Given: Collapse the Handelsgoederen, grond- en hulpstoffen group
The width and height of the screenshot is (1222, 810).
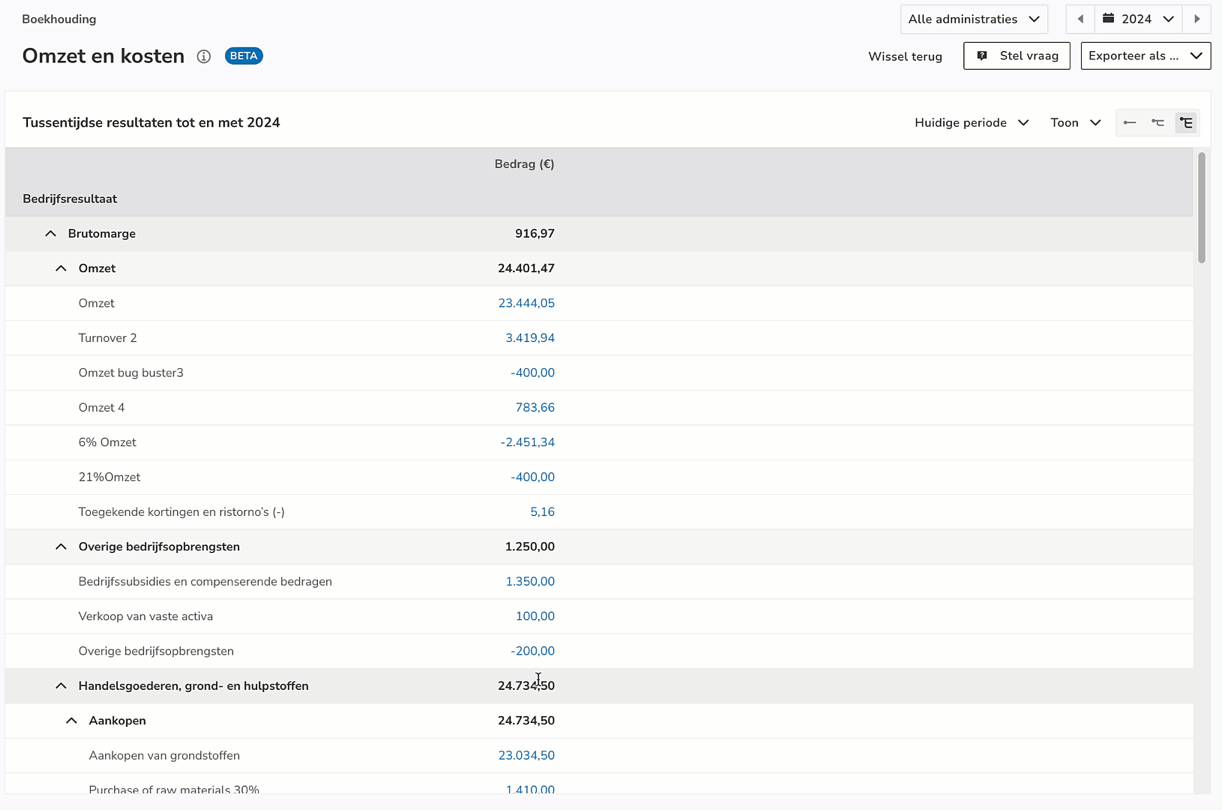Looking at the screenshot, I should [61, 686].
